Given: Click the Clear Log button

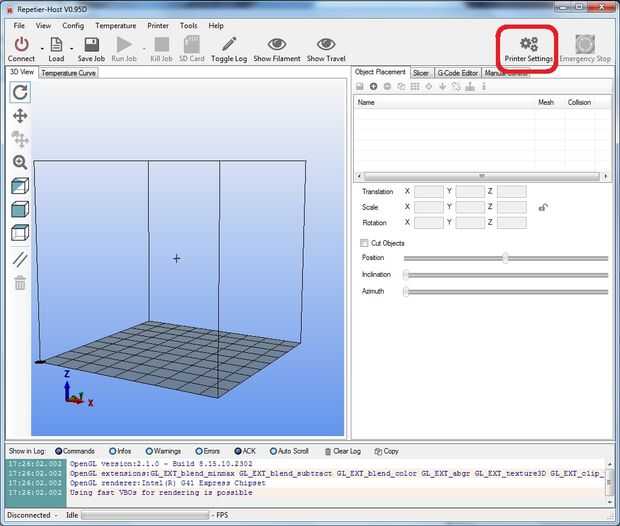Looking at the screenshot, I should coord(342,451).
